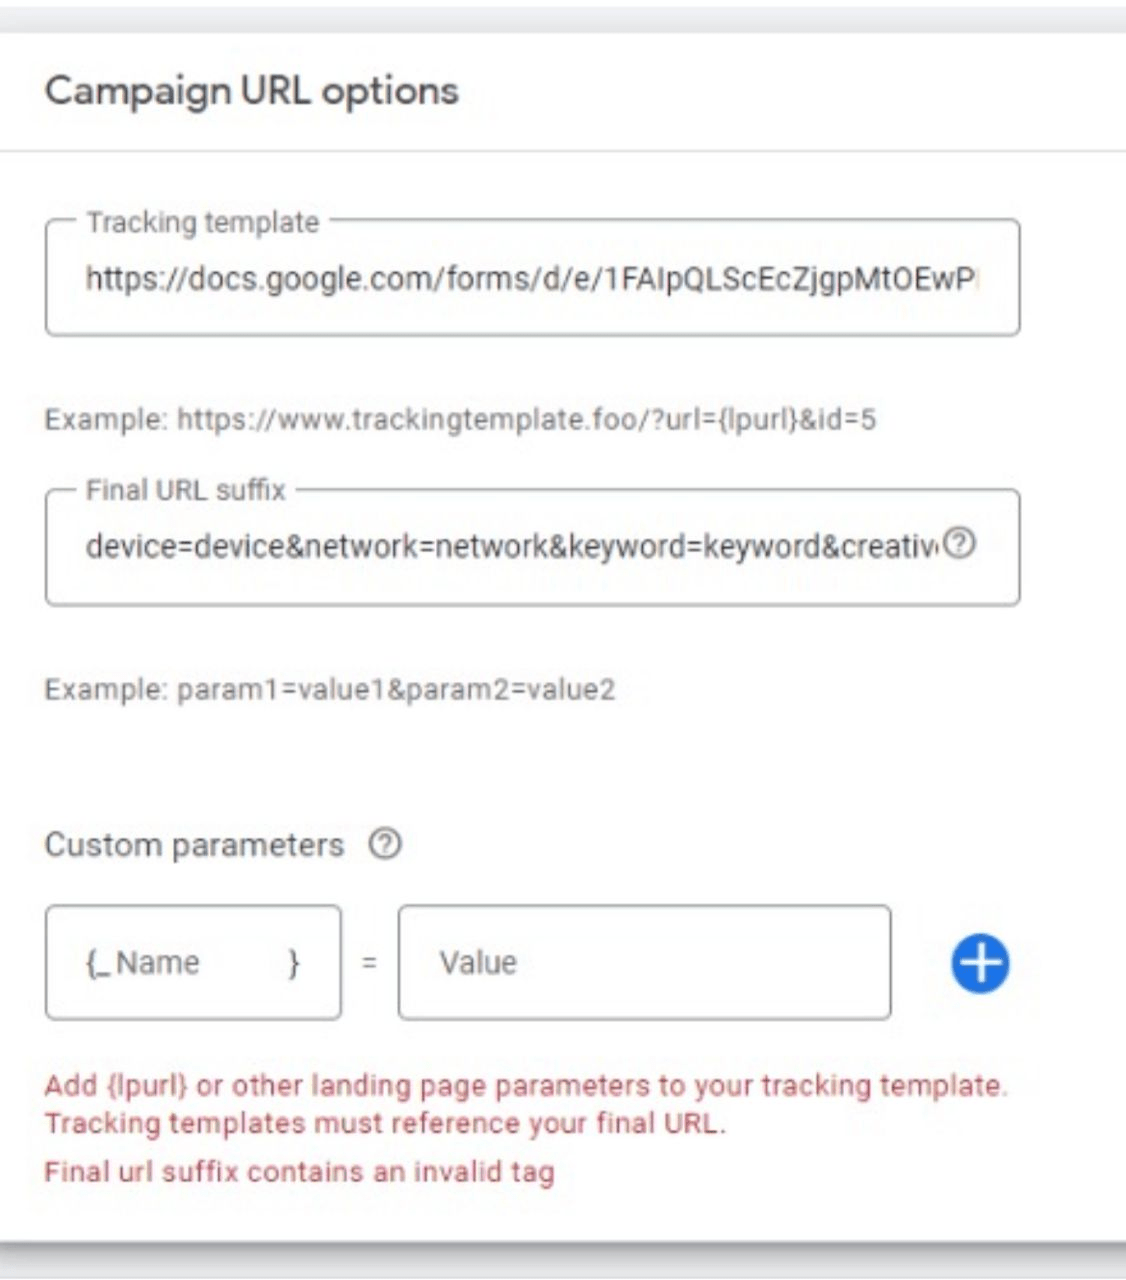Click the custom parameter Value field
This screenshot has height=1280, width=1126.
coord(644,963)
